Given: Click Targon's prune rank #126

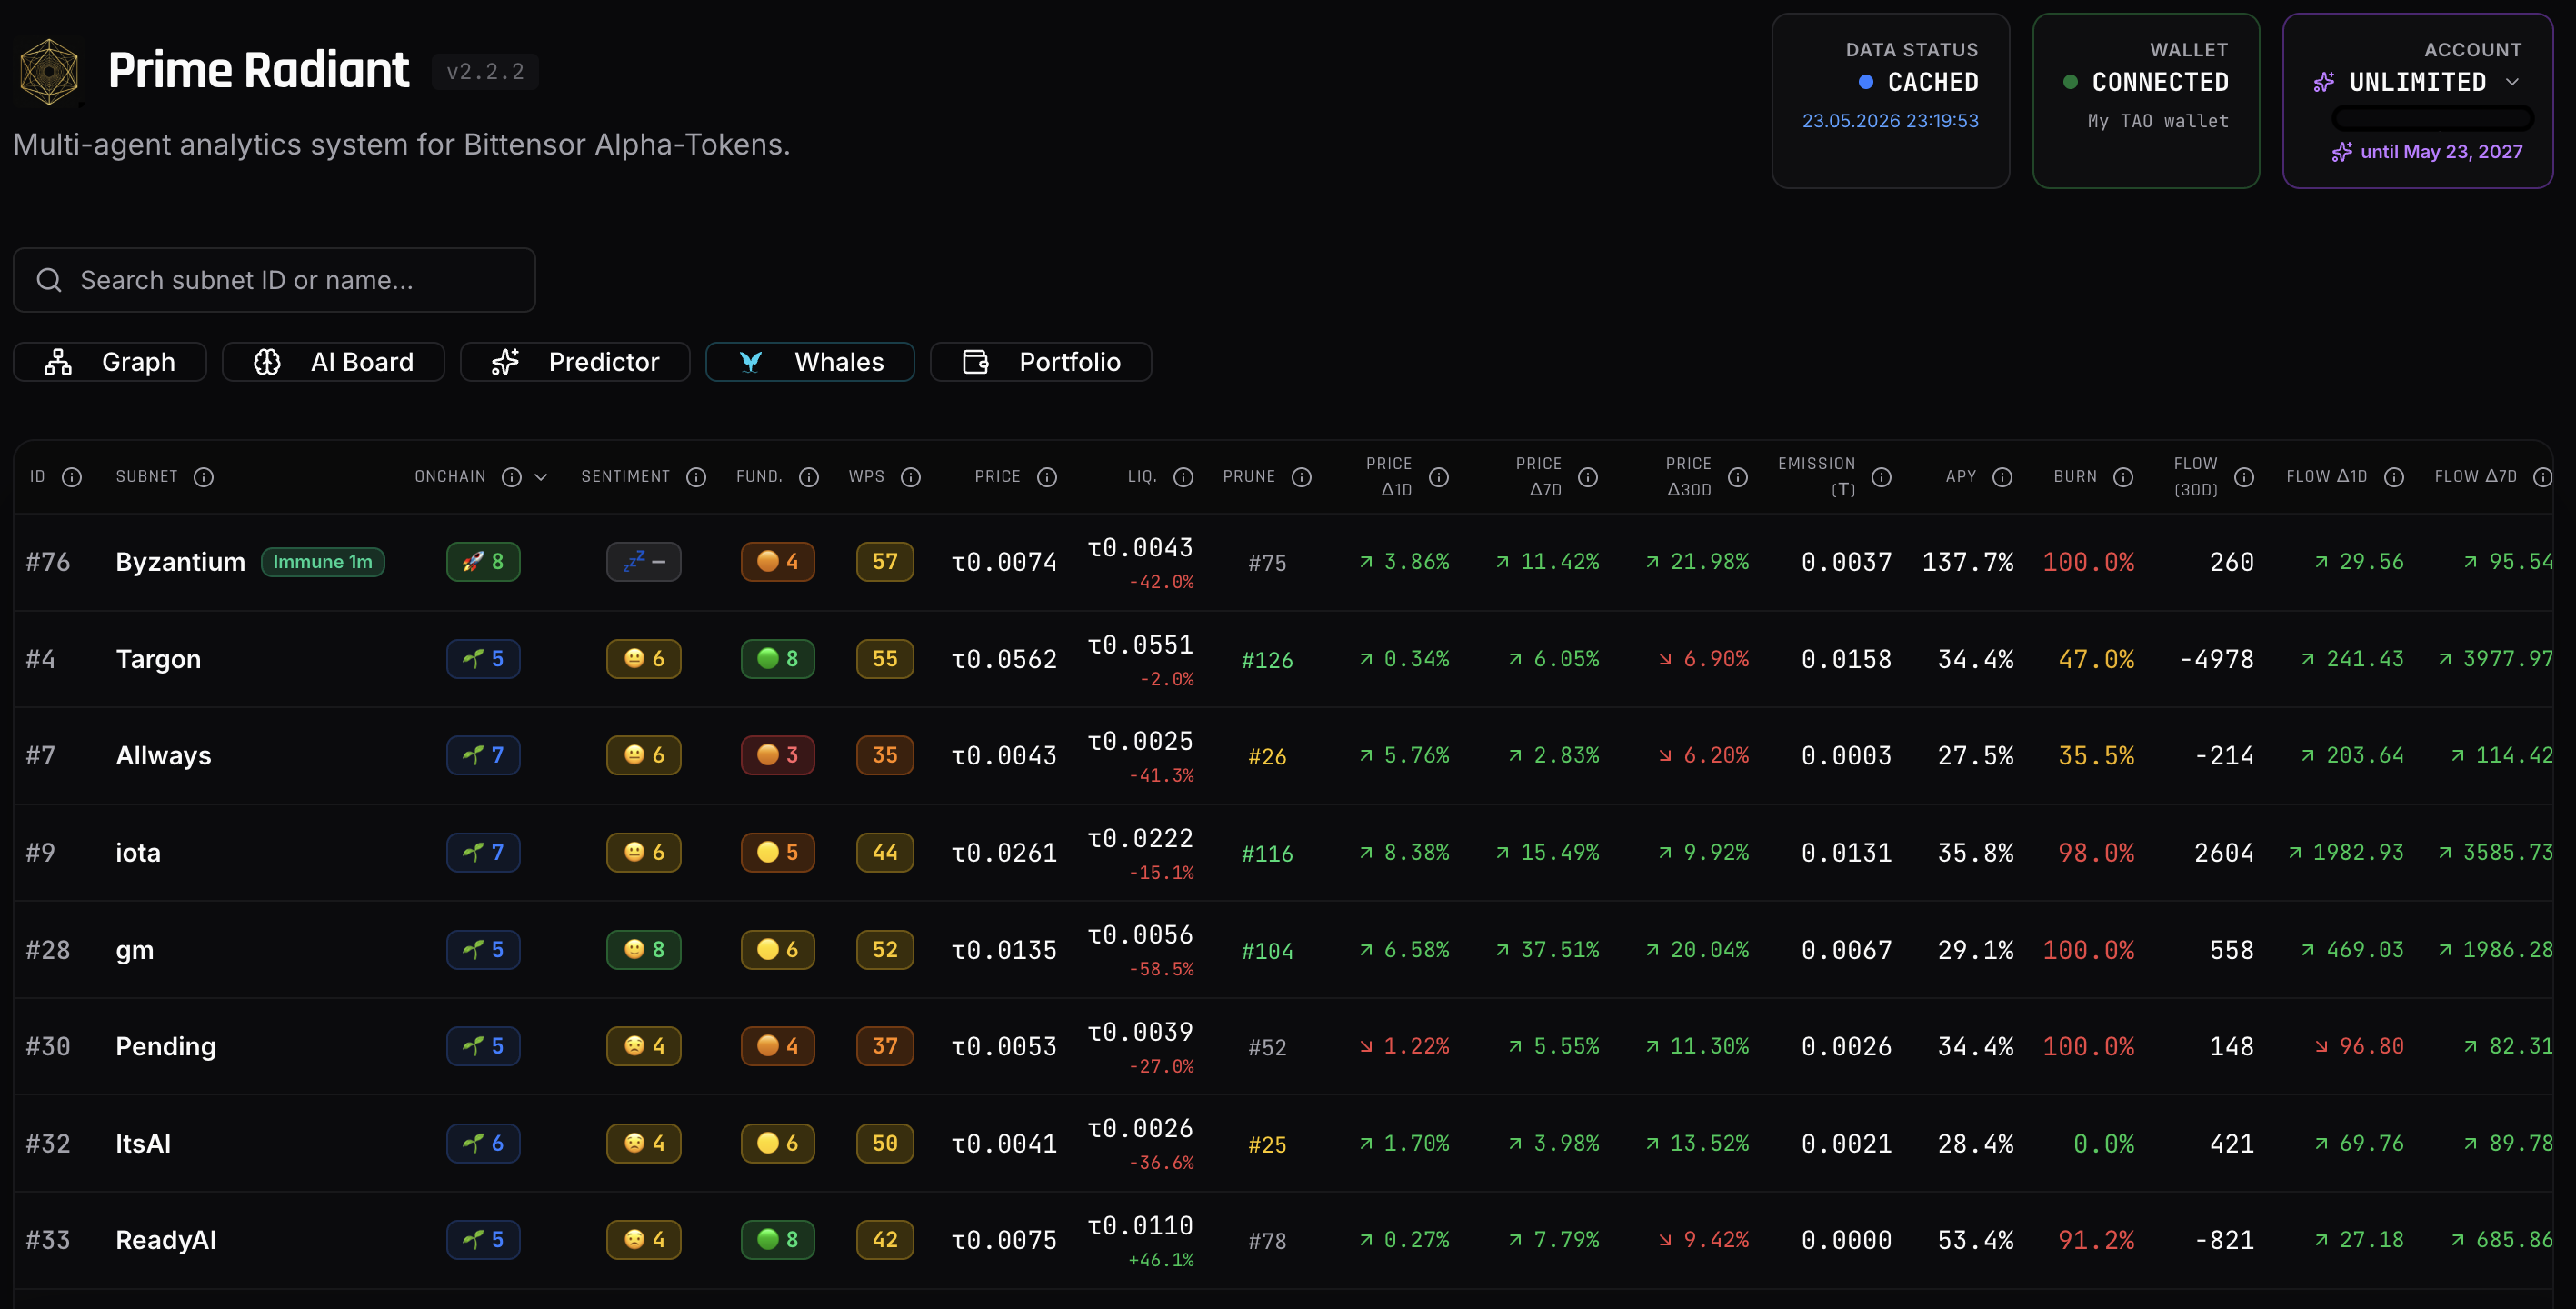Looking at the screenshot, I should point(1267,660).
